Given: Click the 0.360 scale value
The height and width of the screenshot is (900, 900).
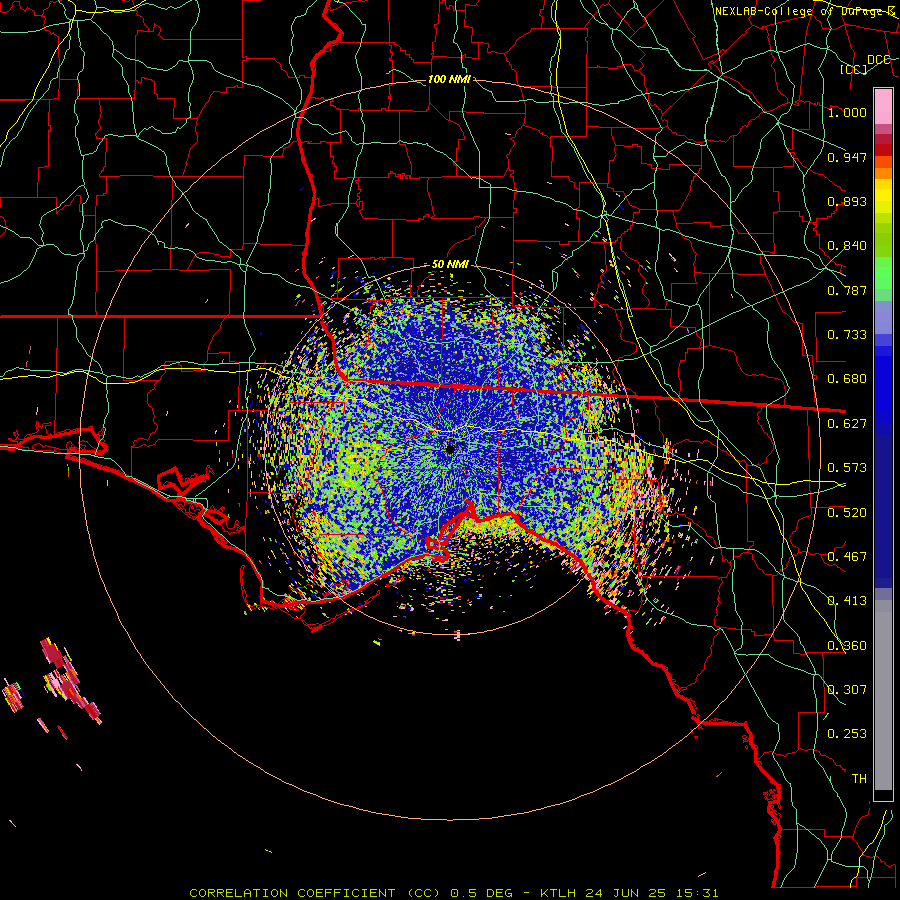Looking at the screenshot, I should tap(847, 646).
